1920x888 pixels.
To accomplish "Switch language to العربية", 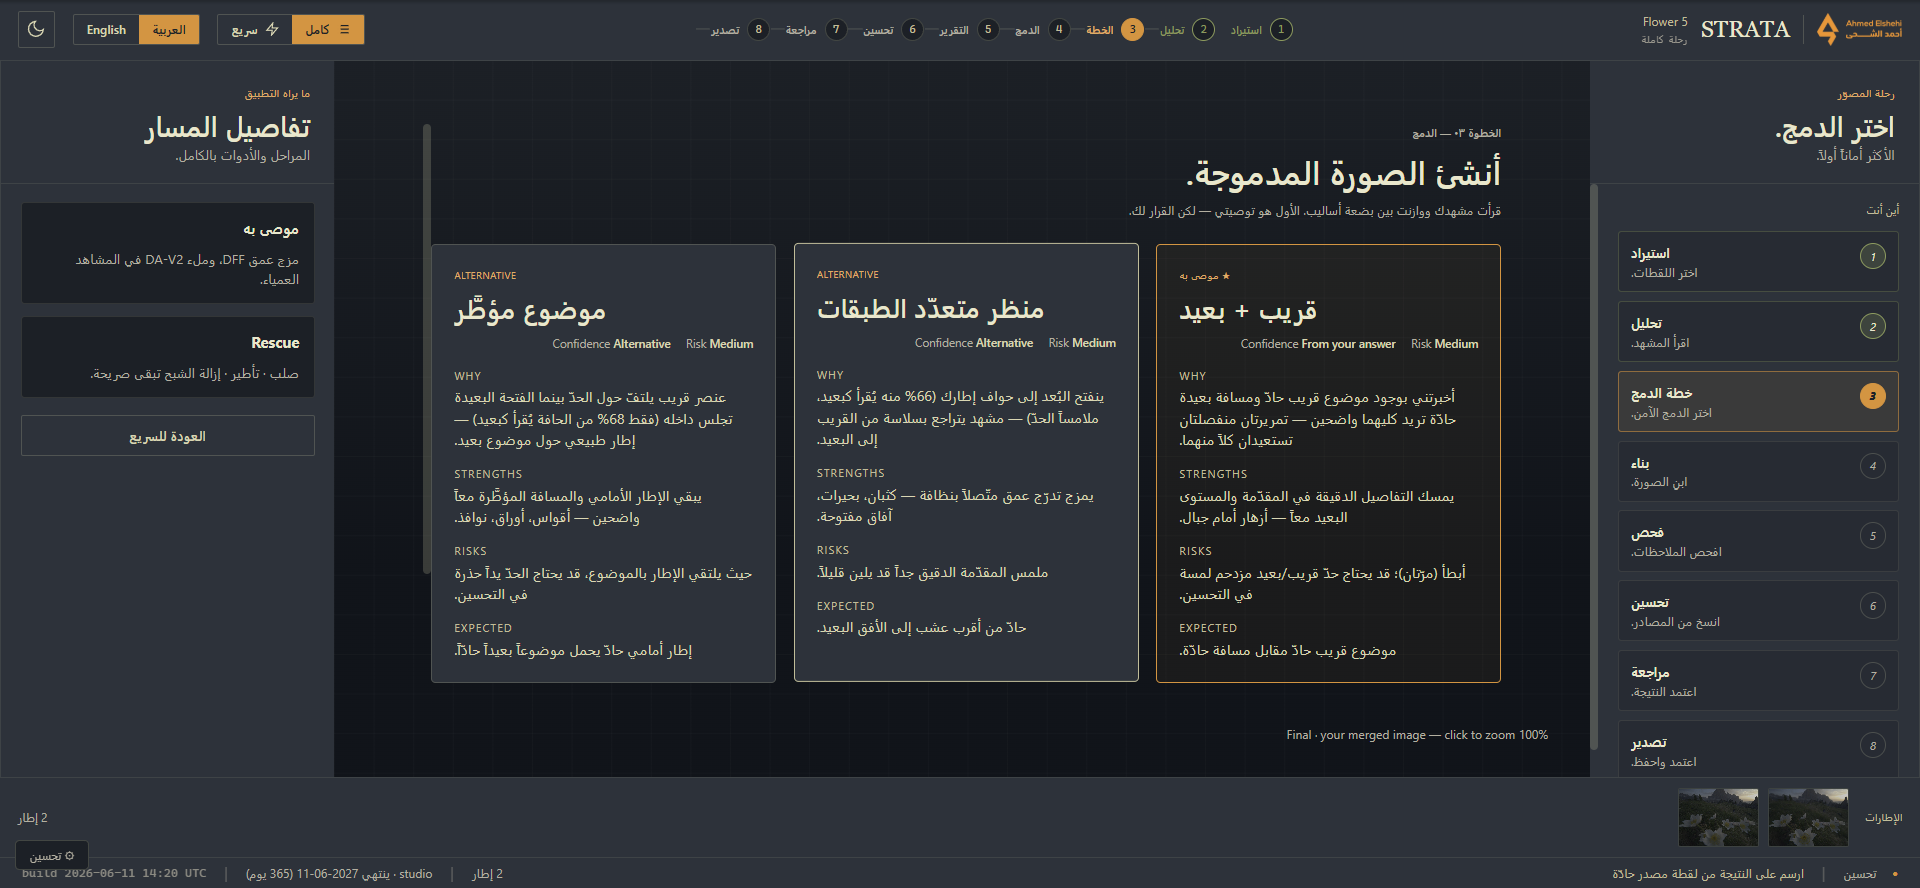I will tap(169, 29).
